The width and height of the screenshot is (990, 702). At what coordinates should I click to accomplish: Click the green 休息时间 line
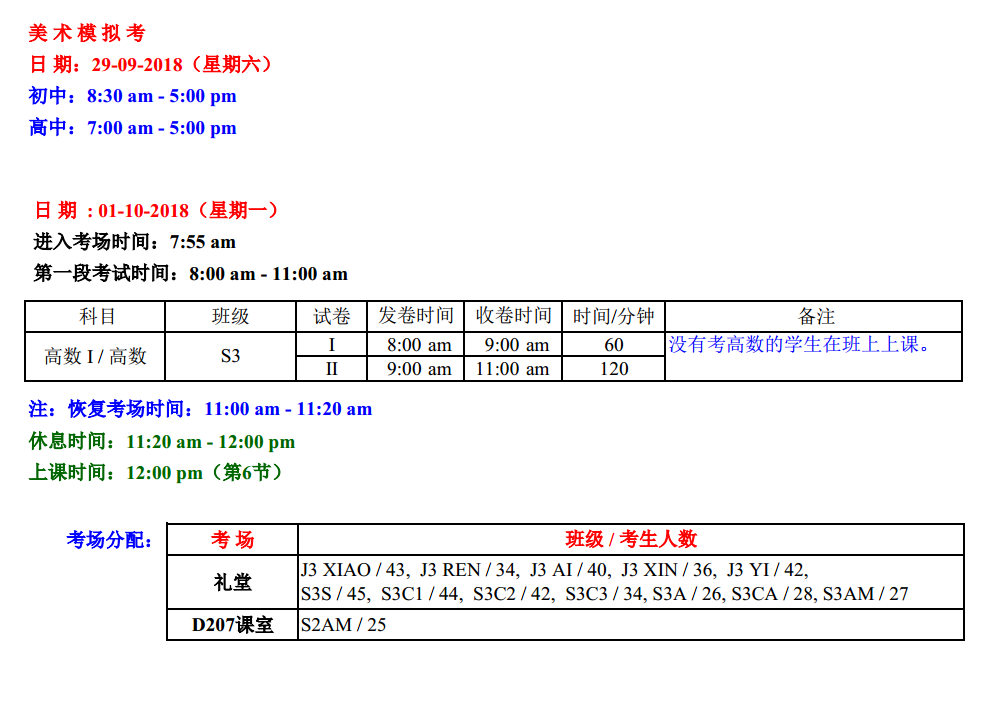click(162, 442)
